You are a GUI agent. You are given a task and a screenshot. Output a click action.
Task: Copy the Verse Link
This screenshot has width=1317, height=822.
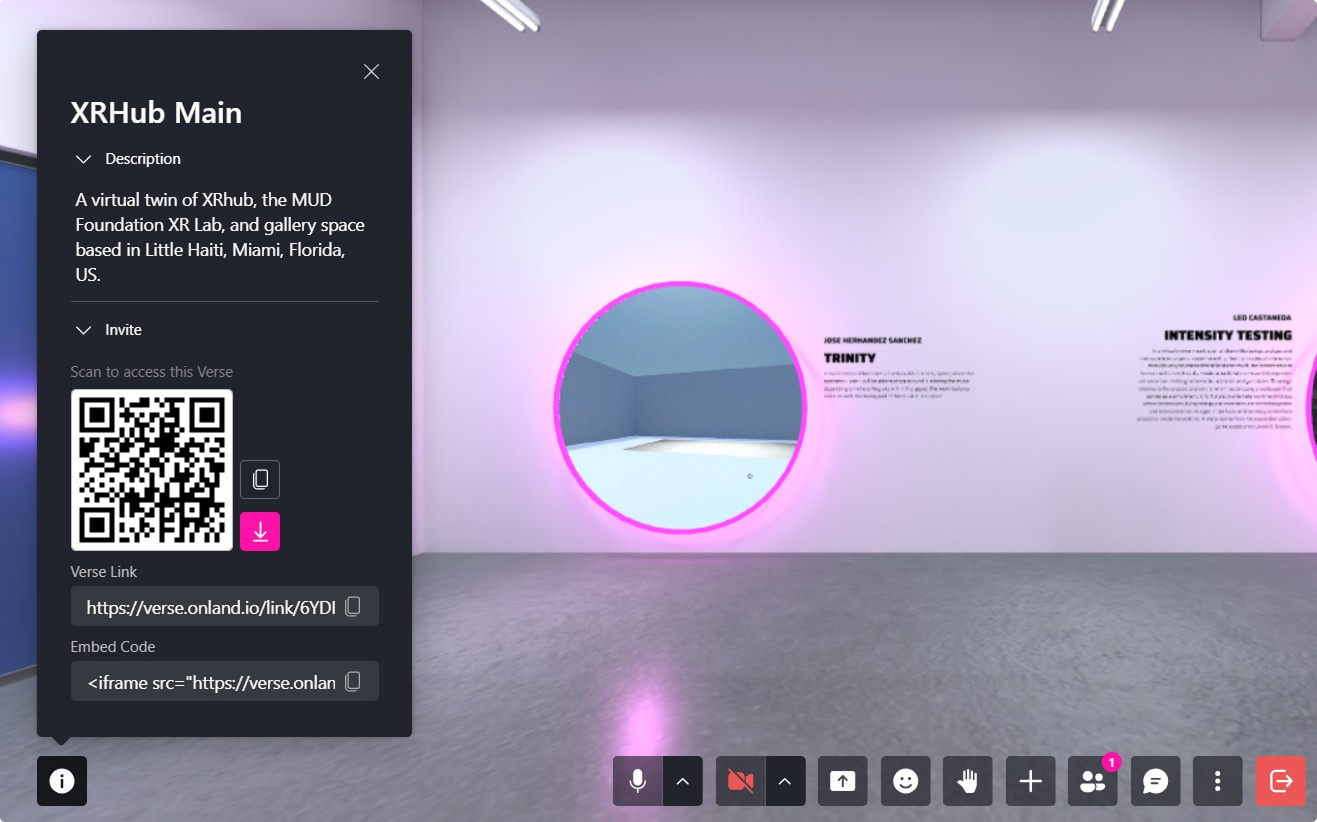click(352, 606)
